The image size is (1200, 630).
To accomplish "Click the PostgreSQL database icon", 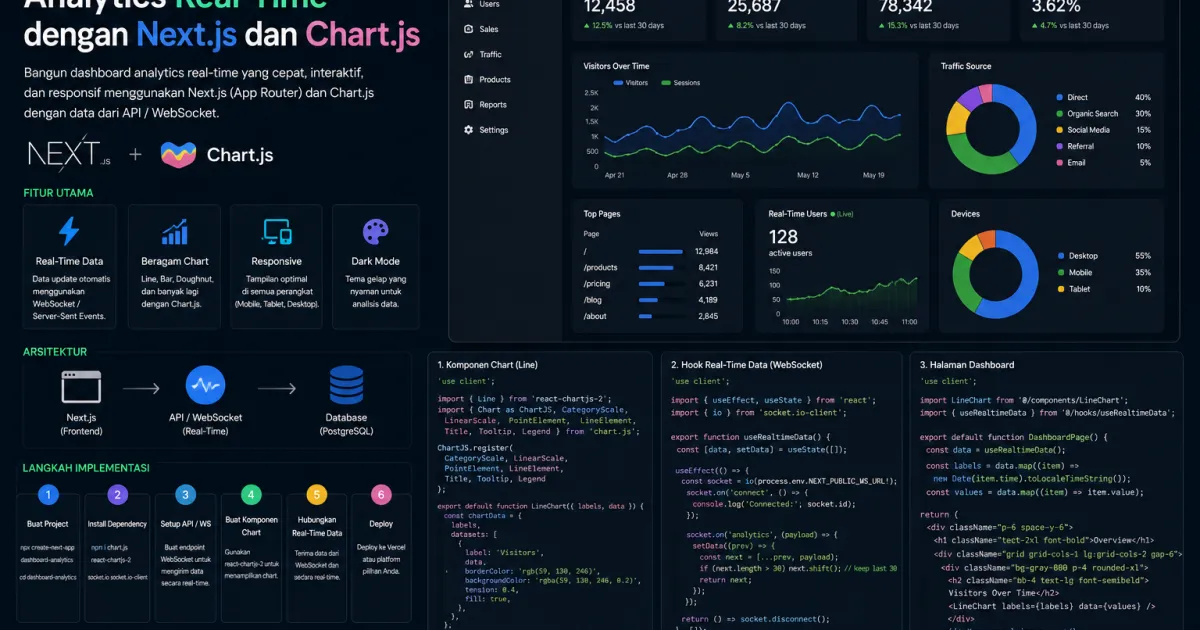I will click(x=346, y=385).
